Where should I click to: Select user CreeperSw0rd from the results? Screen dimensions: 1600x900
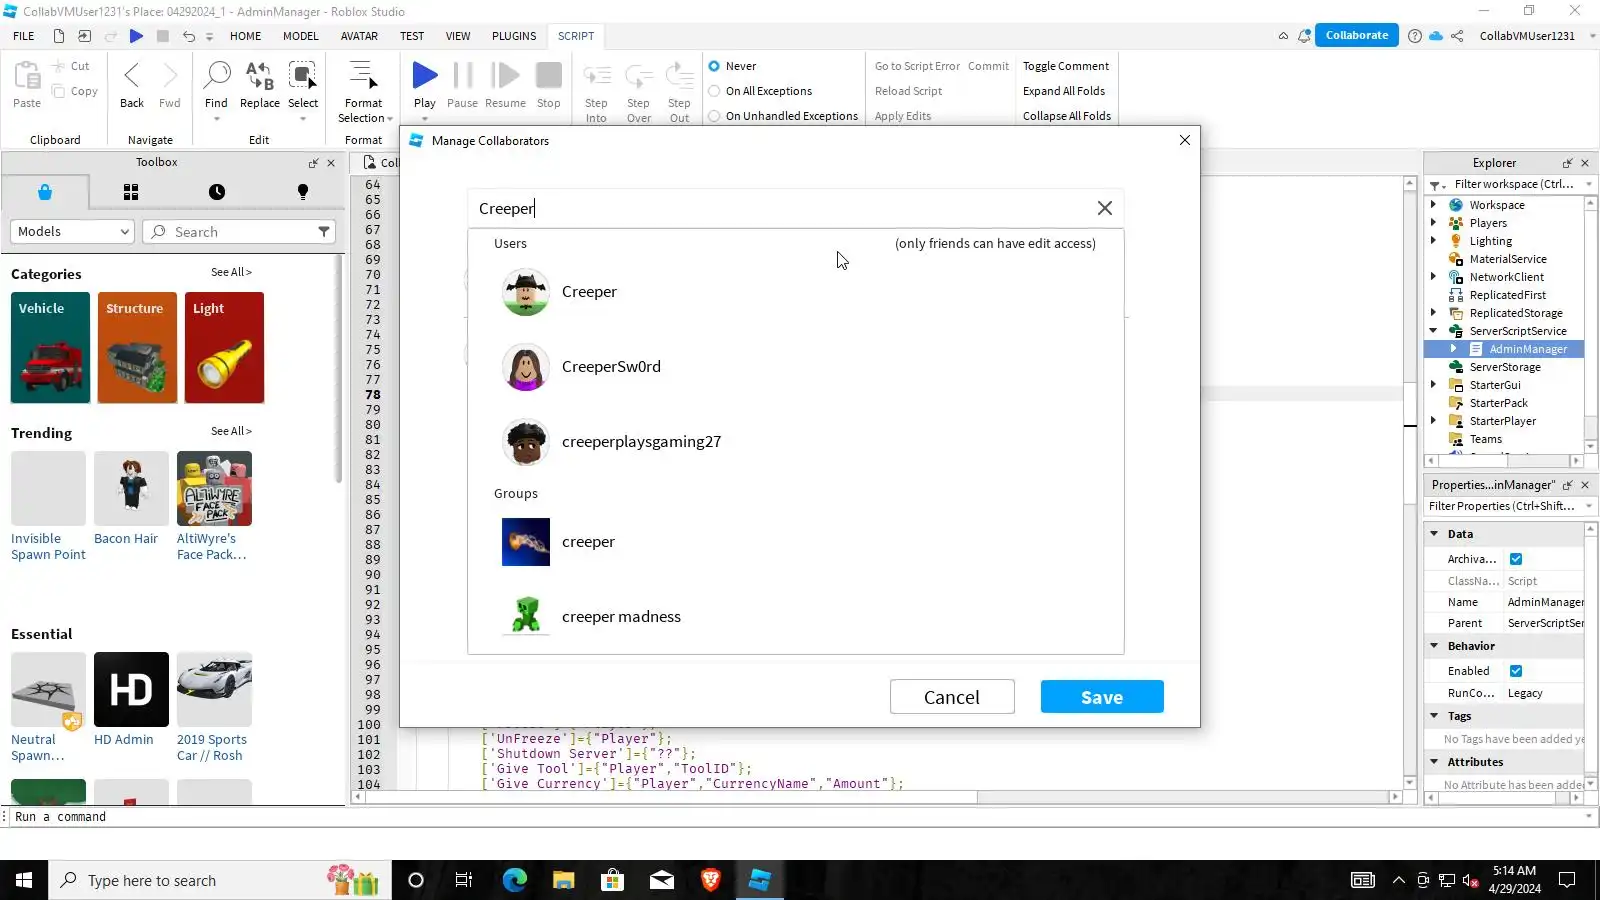795,367
